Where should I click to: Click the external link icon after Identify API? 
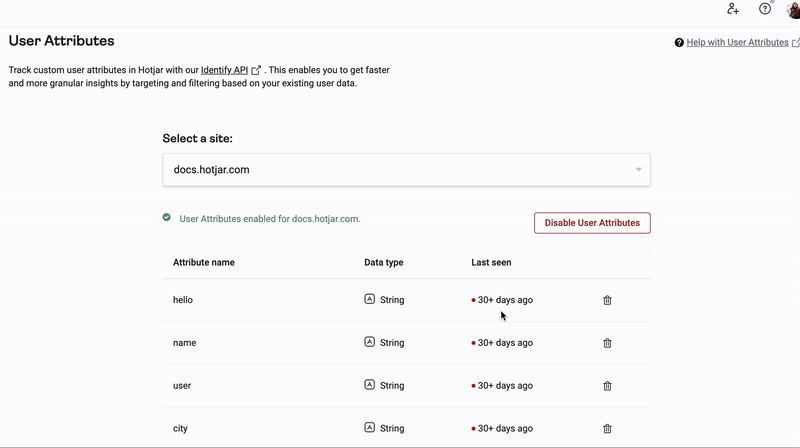click(x=256, y=70)
